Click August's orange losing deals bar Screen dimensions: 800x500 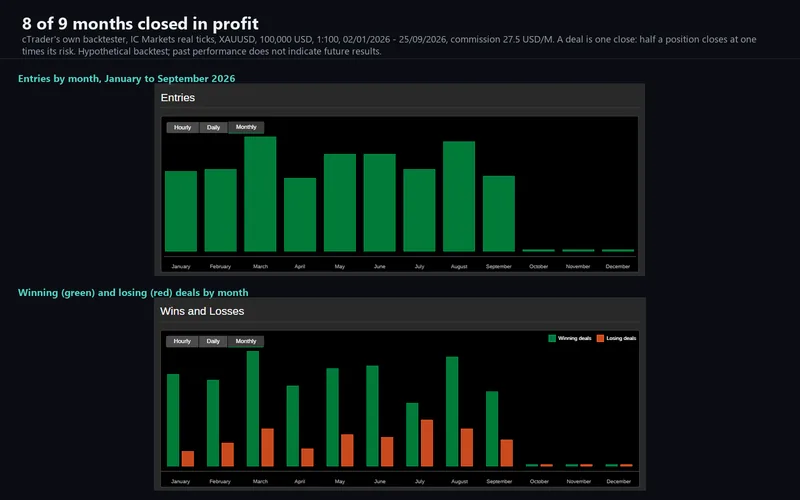pyautogui.click(x=467, y=447)
